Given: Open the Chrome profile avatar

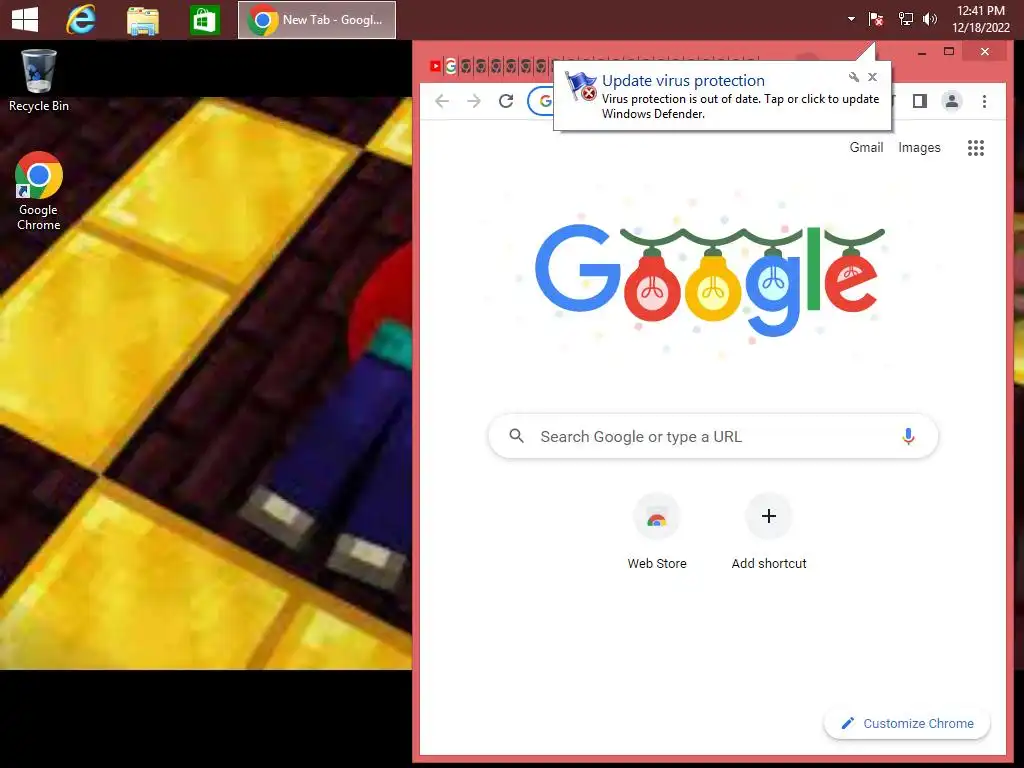Looking at the screenshot, I should pos(952,101).
